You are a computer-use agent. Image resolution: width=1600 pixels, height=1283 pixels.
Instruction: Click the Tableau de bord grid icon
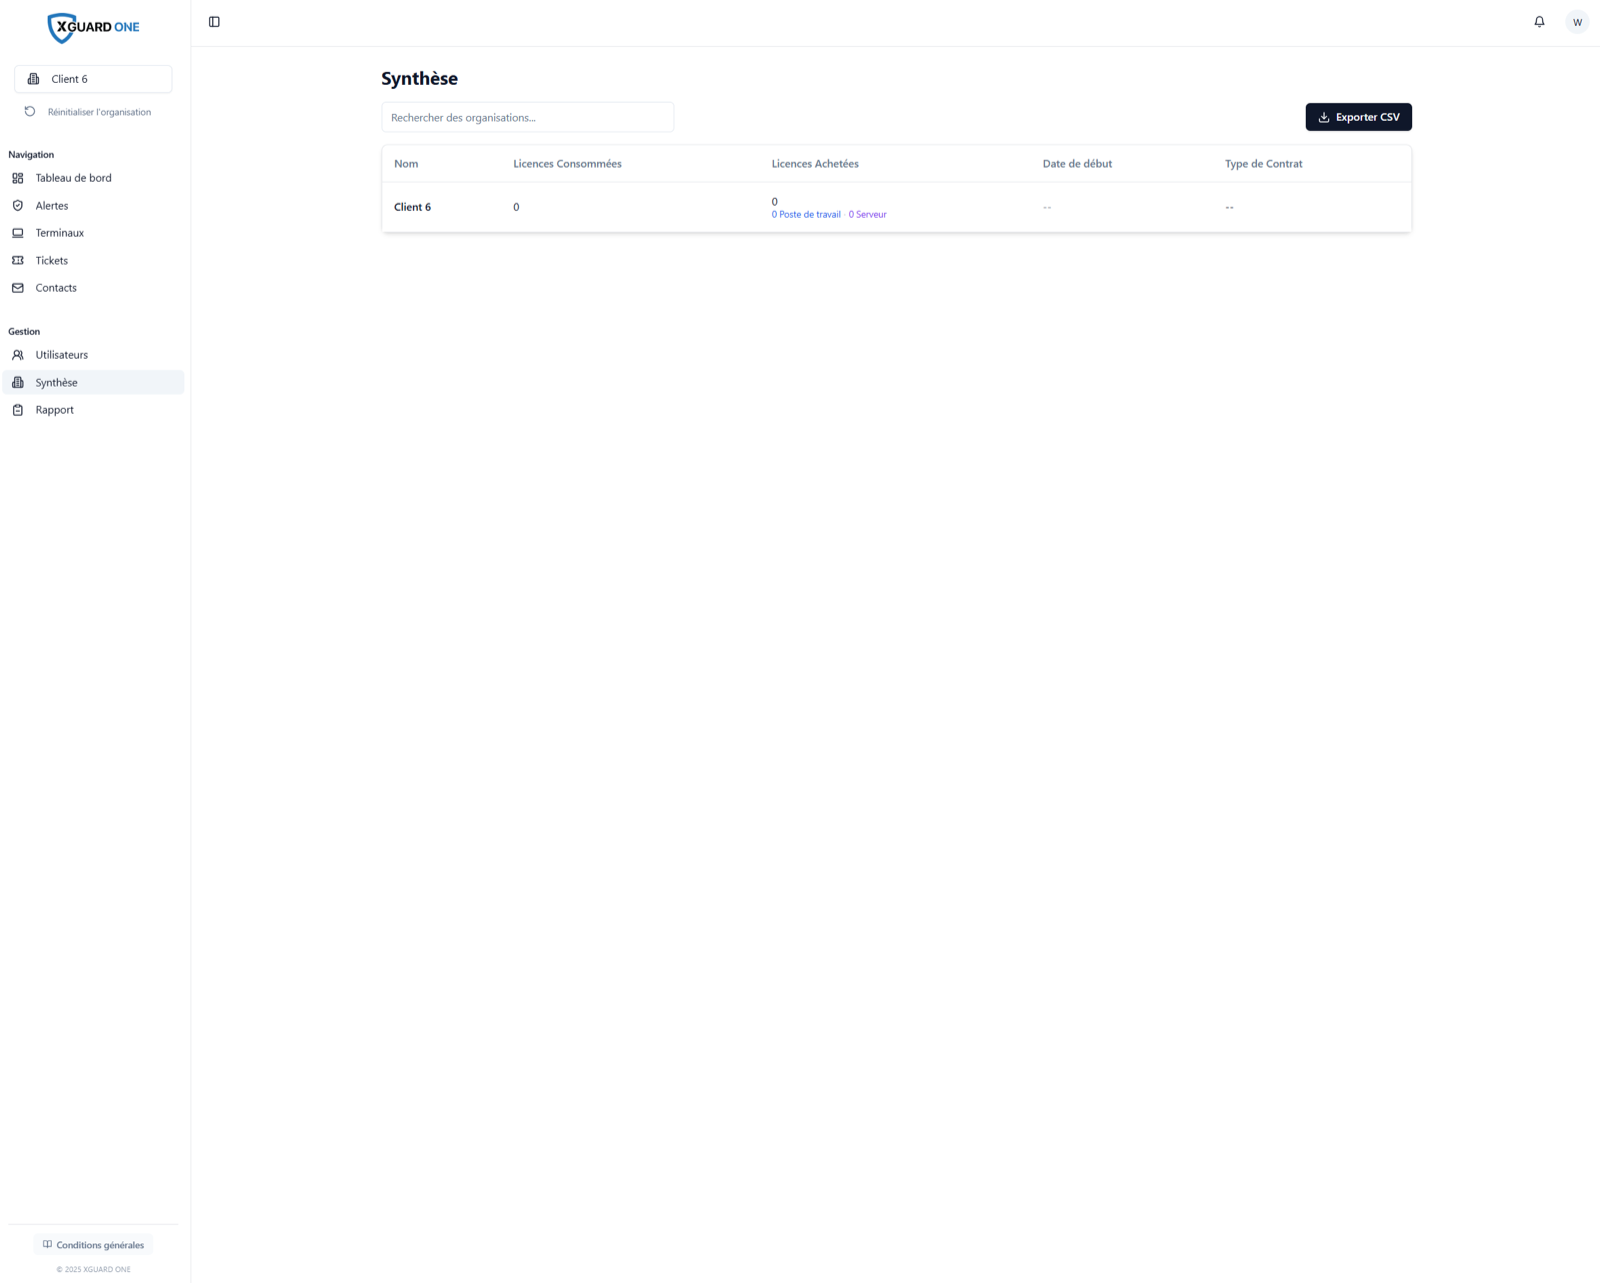tap(18, 178)
